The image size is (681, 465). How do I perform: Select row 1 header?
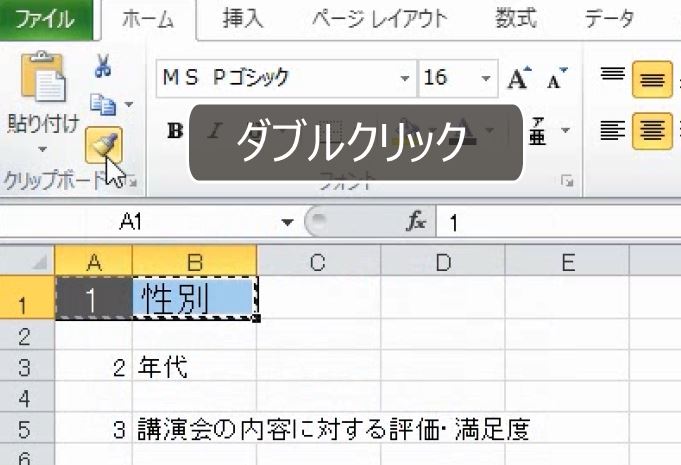tap(27, 298)
